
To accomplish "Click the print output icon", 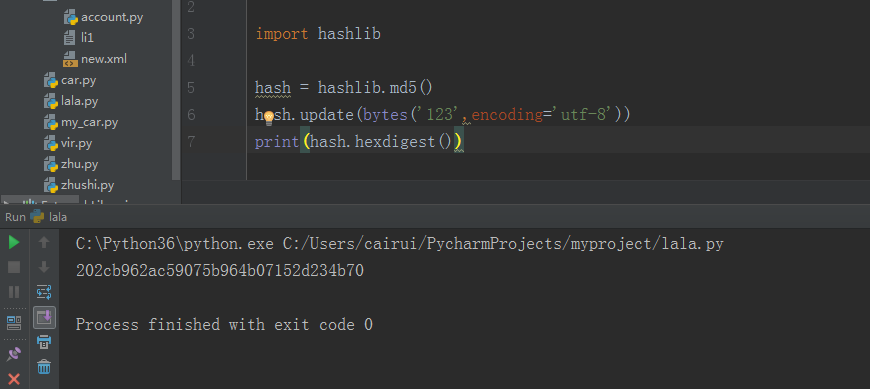I will (x=44, y=342).
